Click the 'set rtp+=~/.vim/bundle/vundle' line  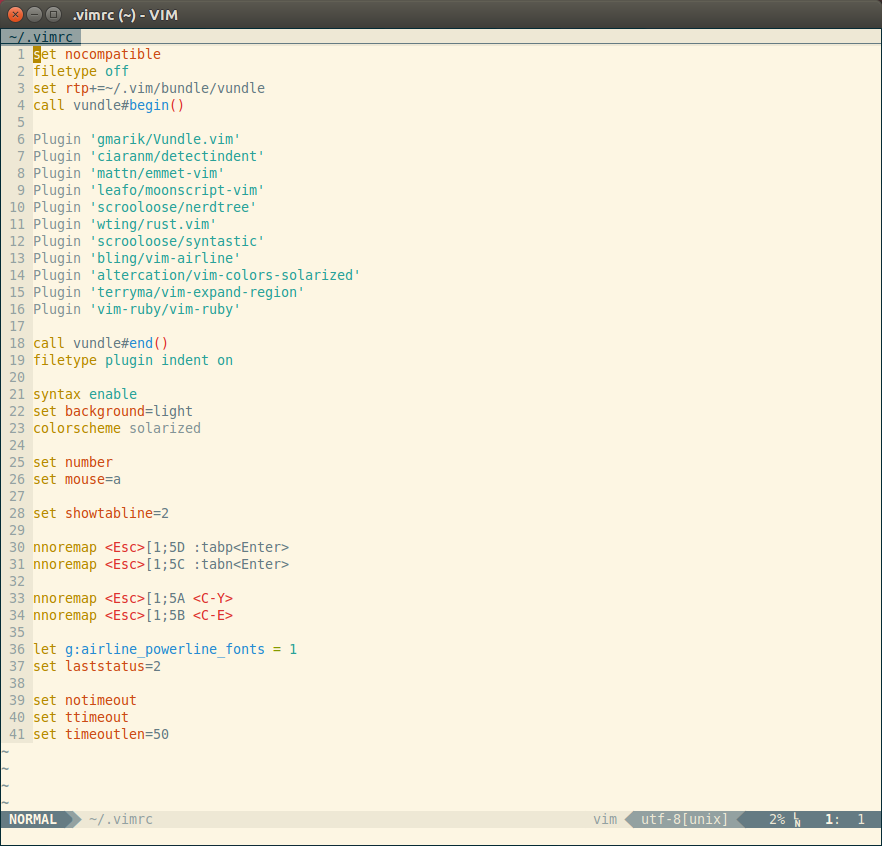click(x=148, y=88)
